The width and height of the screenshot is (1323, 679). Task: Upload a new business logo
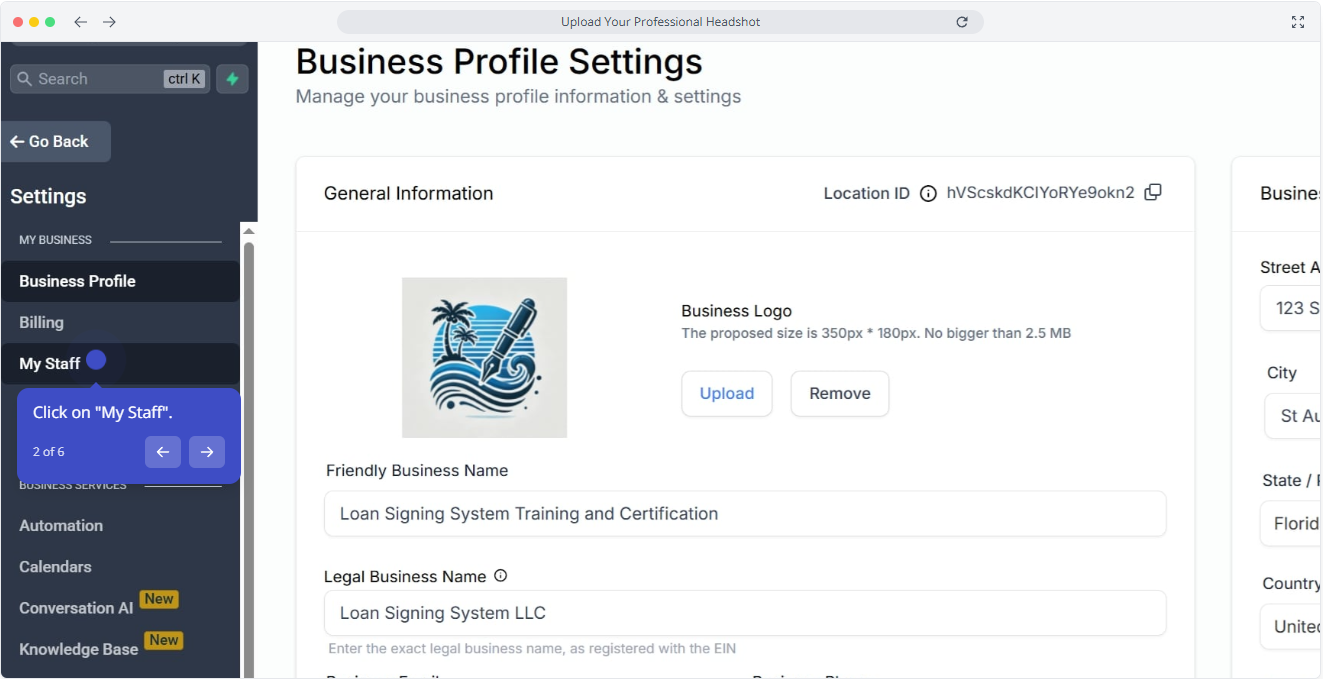point(727,394)
